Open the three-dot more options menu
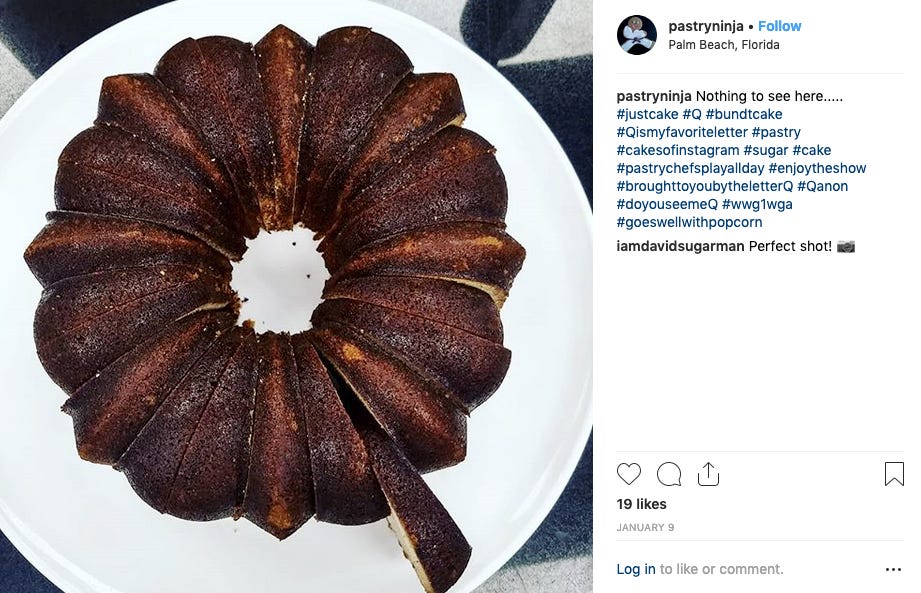This screenshot has width=921, height=593. tap(893, 570)
